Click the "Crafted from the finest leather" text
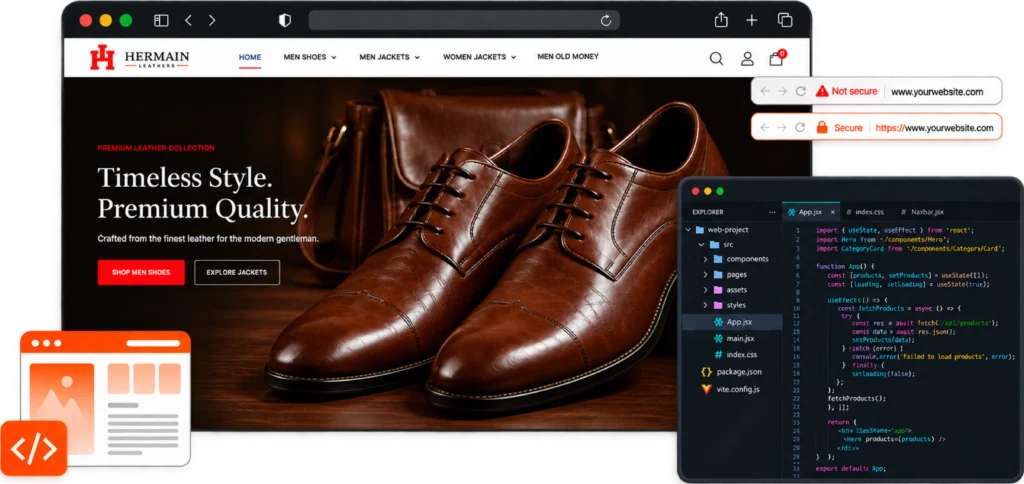Image resolution: width=1024 pixels, height=484 pixels. [x=208, y=239]
